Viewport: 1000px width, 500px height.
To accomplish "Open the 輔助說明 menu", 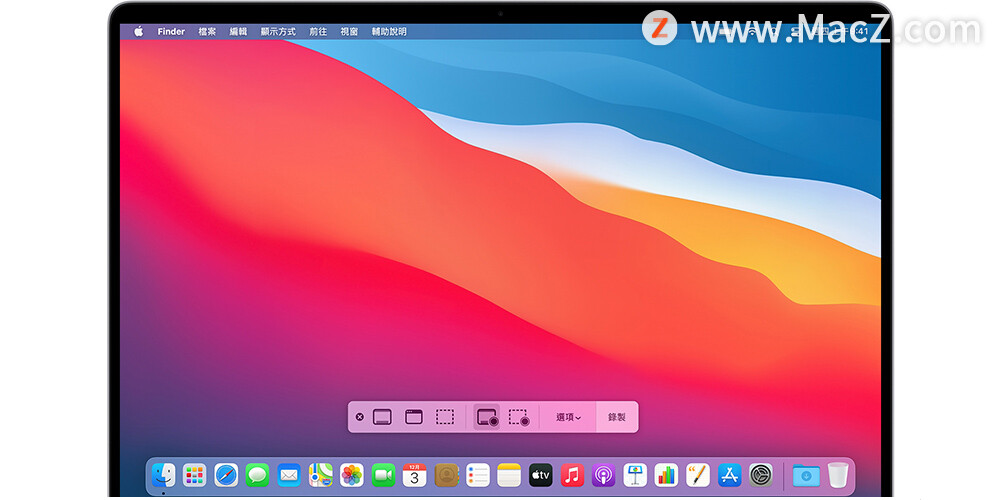I will 389,31.
